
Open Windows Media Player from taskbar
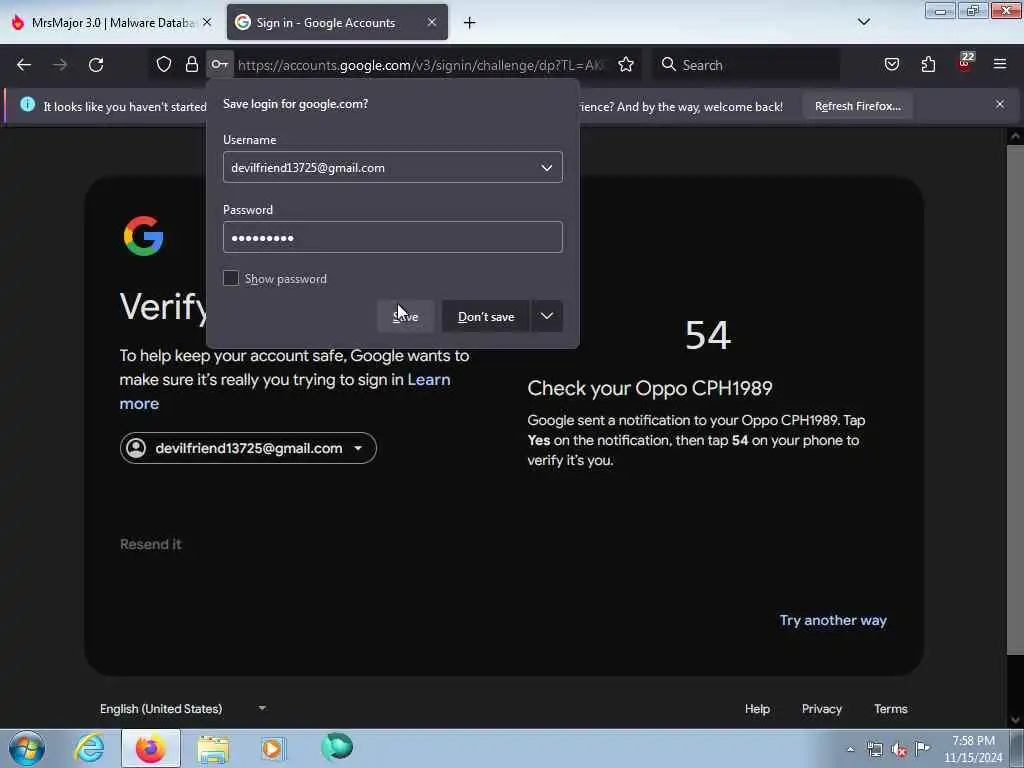pos(273,749)
